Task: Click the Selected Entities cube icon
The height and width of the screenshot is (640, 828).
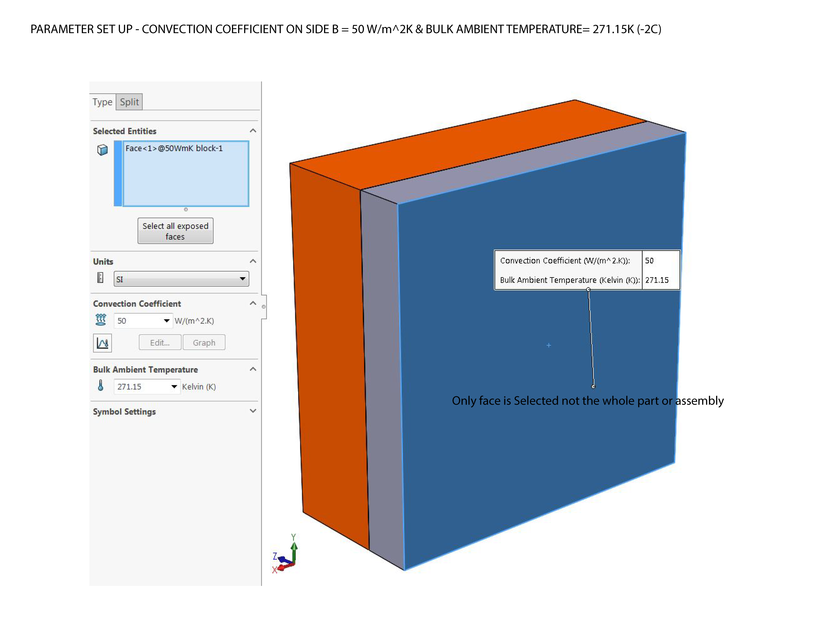Action: pyautogui.click(x=101, y=150)
